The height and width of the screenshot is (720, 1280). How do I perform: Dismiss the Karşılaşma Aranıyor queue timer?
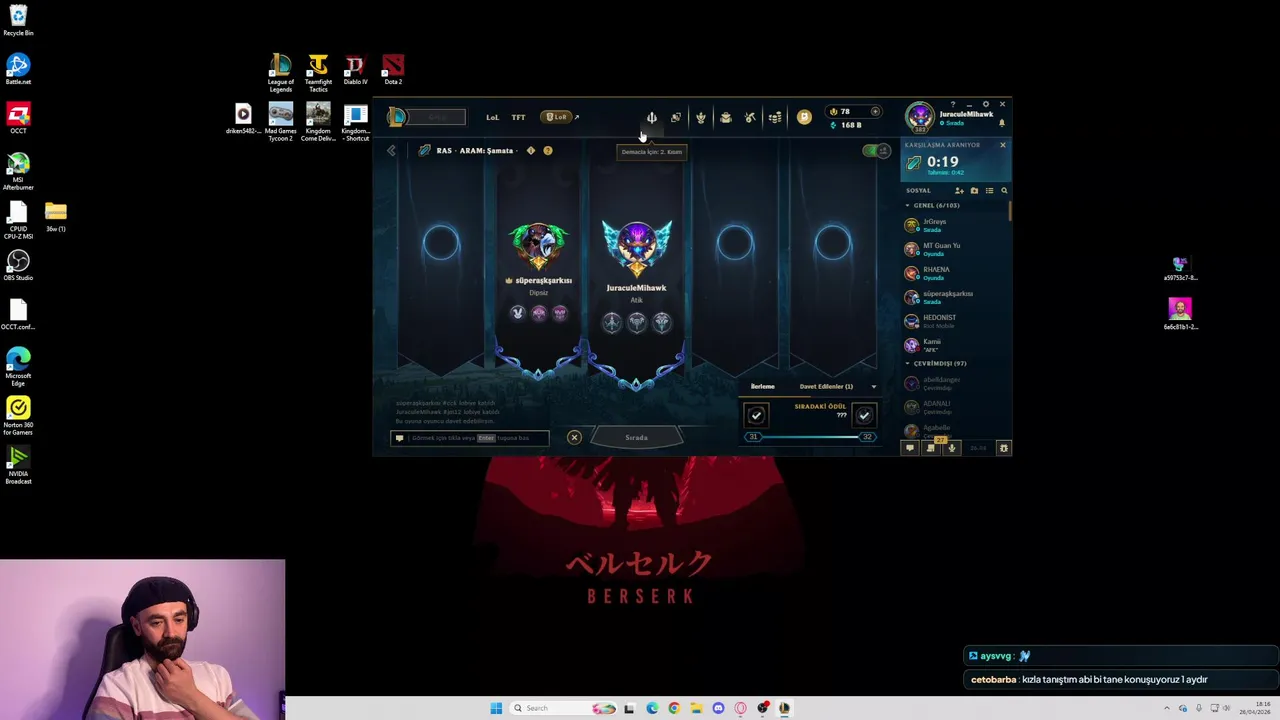(1003, 145)
